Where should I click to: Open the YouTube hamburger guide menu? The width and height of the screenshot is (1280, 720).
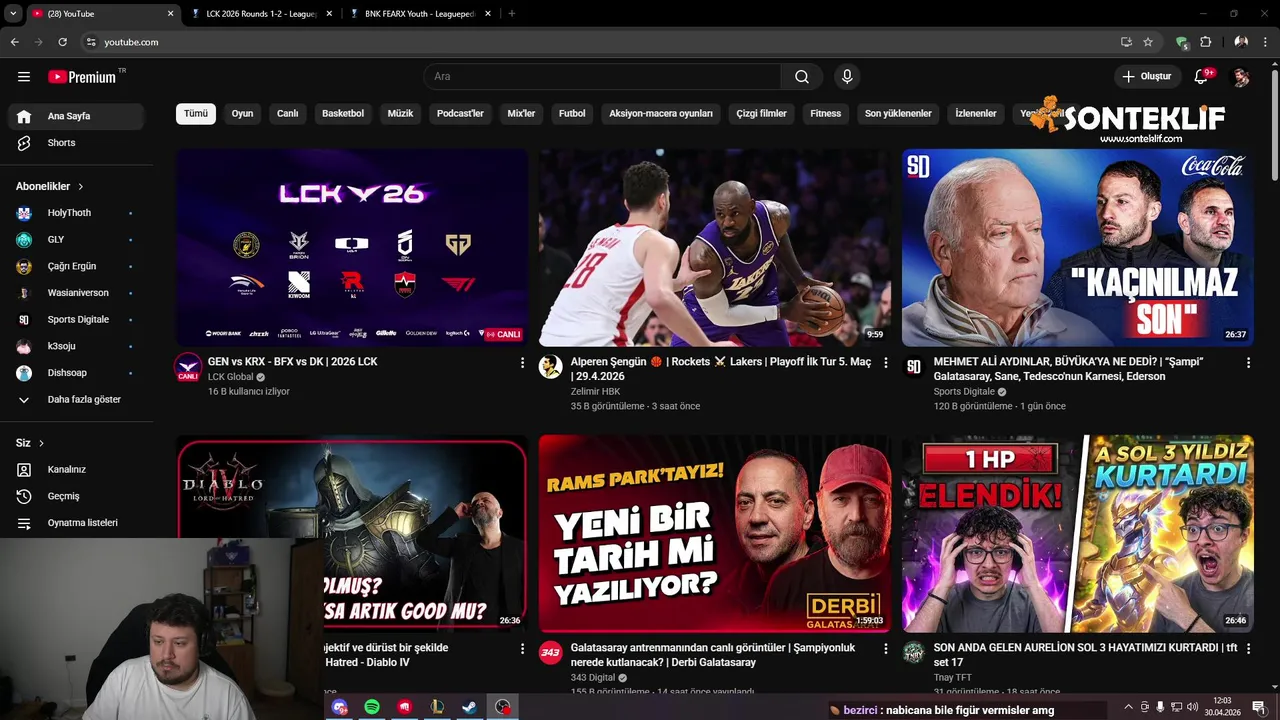point(24,77)
